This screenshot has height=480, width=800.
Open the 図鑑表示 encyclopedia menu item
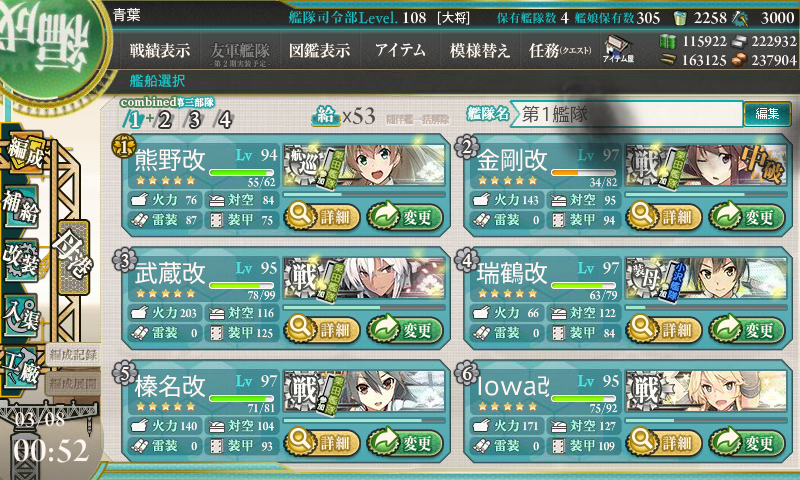[319, 50]
